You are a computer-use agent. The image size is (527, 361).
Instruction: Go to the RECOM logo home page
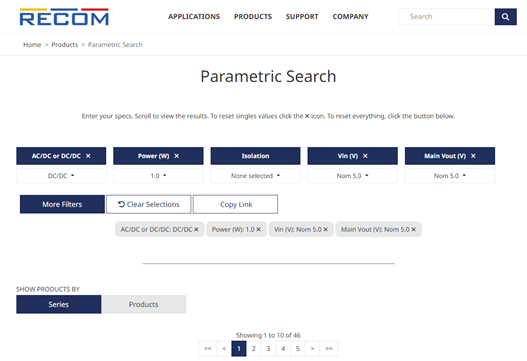64,17
